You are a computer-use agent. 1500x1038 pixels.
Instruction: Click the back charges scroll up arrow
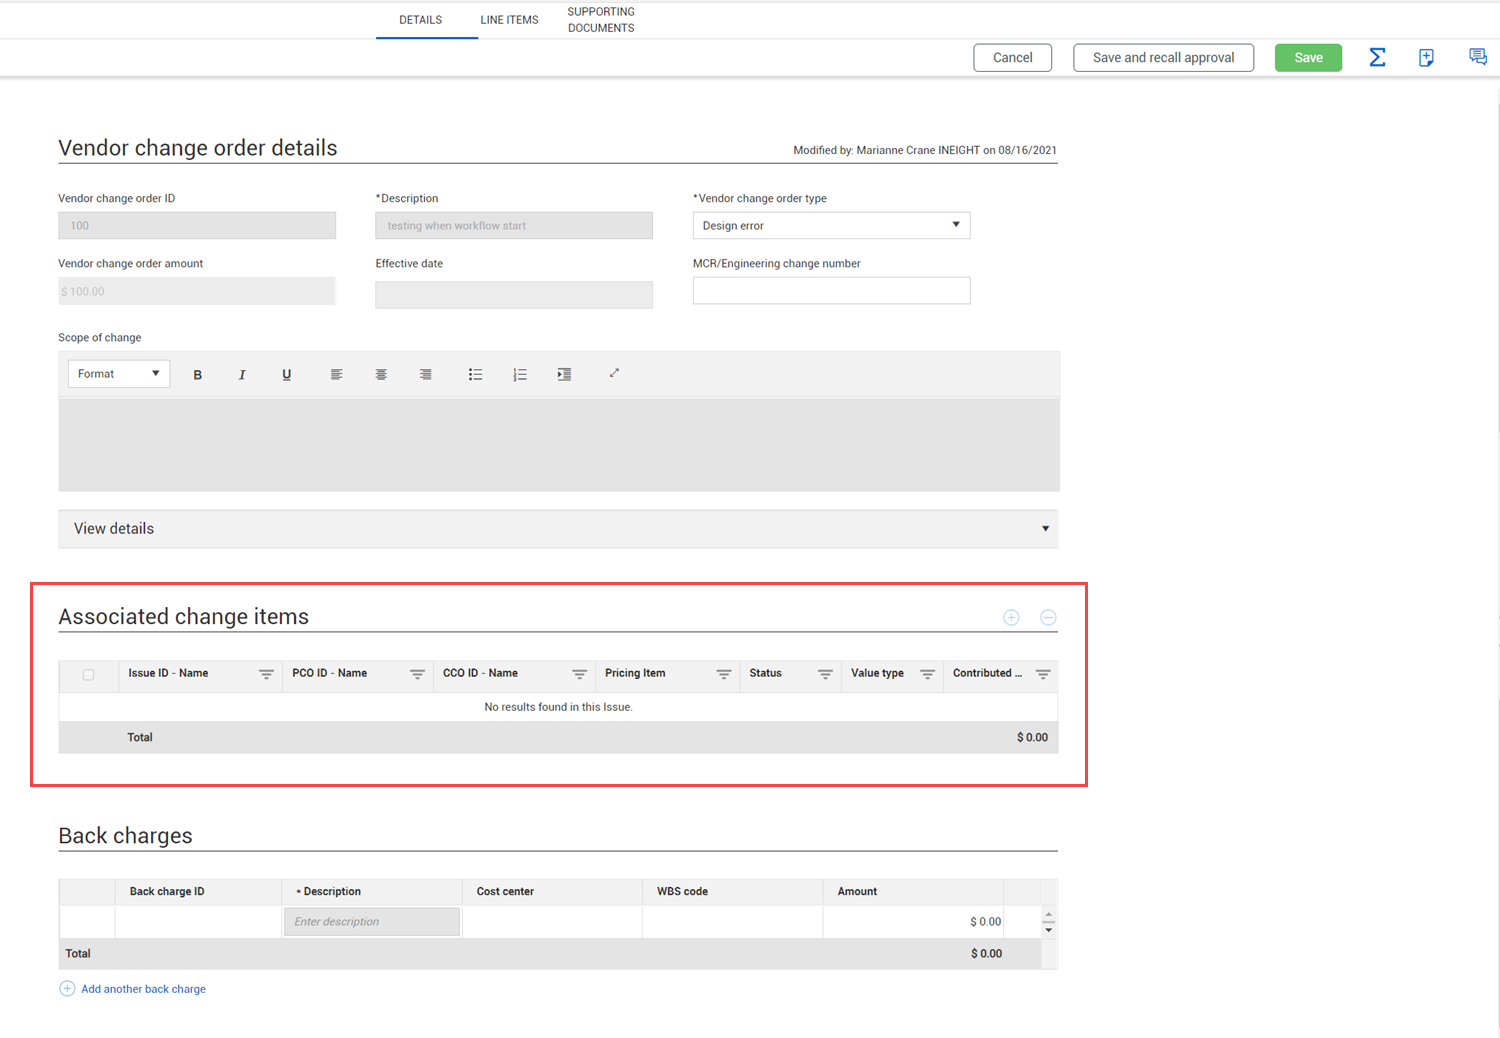[x=1048, y=915]
